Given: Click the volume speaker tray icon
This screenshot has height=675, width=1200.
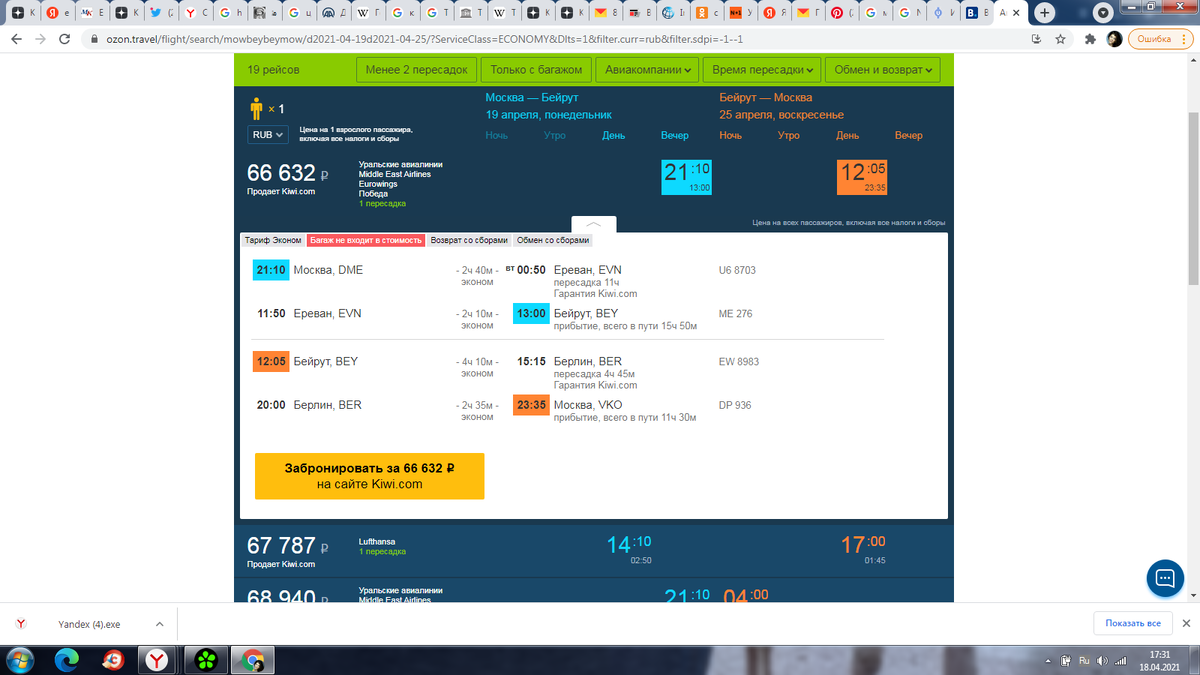Looking at the screenshot, I should (x=1101, y=660).
